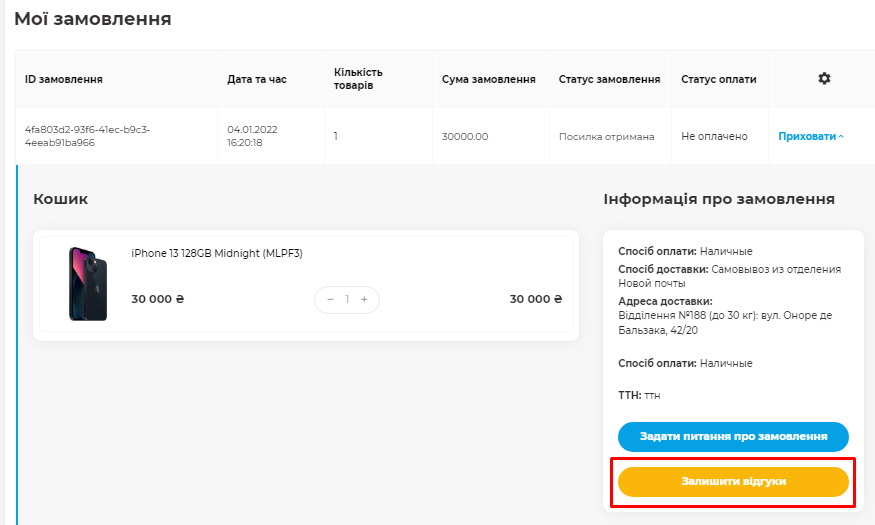Click the Задати питання про замовлення button
The width and height of the screenshot is (875, 525).
(x=733, y=437)
